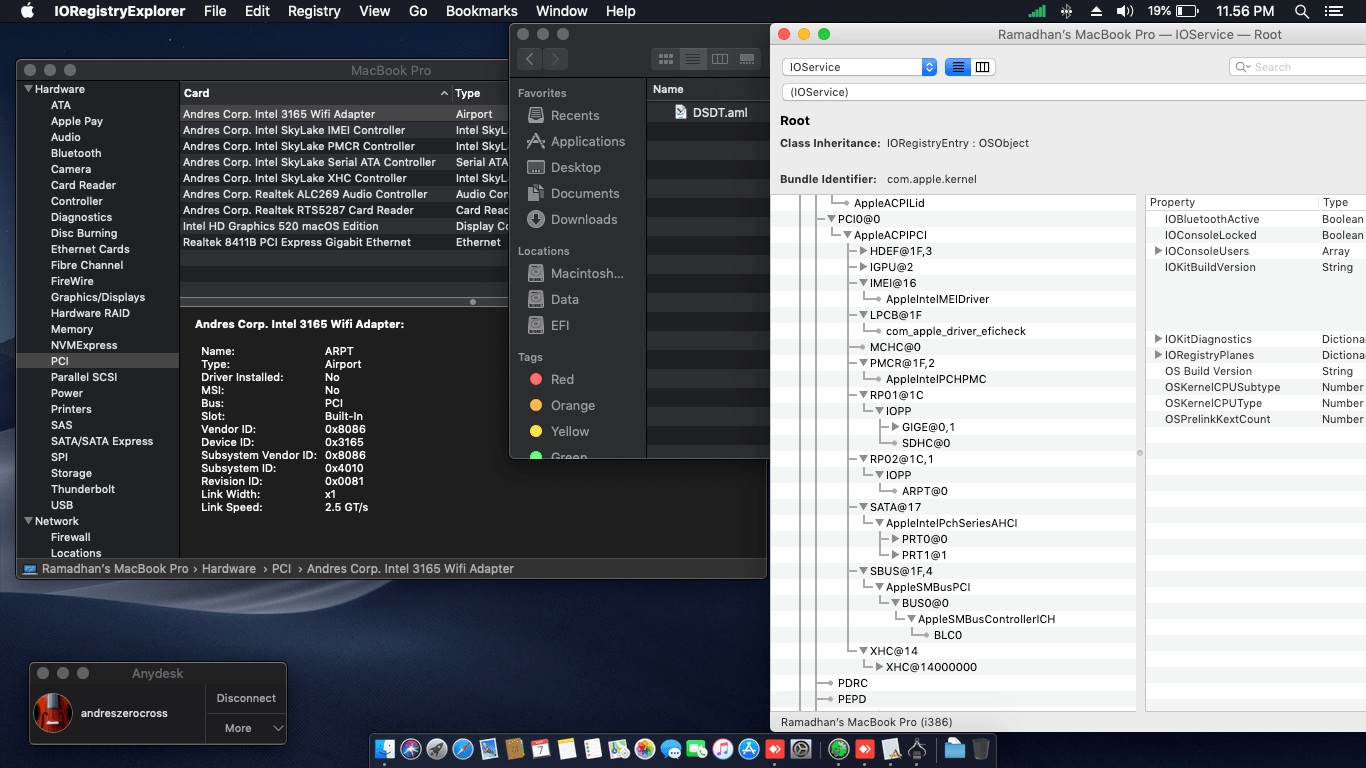Open Photos app in the Dock
The height and width of the screenshot is (768, 1366).
(x=645, y=748)
